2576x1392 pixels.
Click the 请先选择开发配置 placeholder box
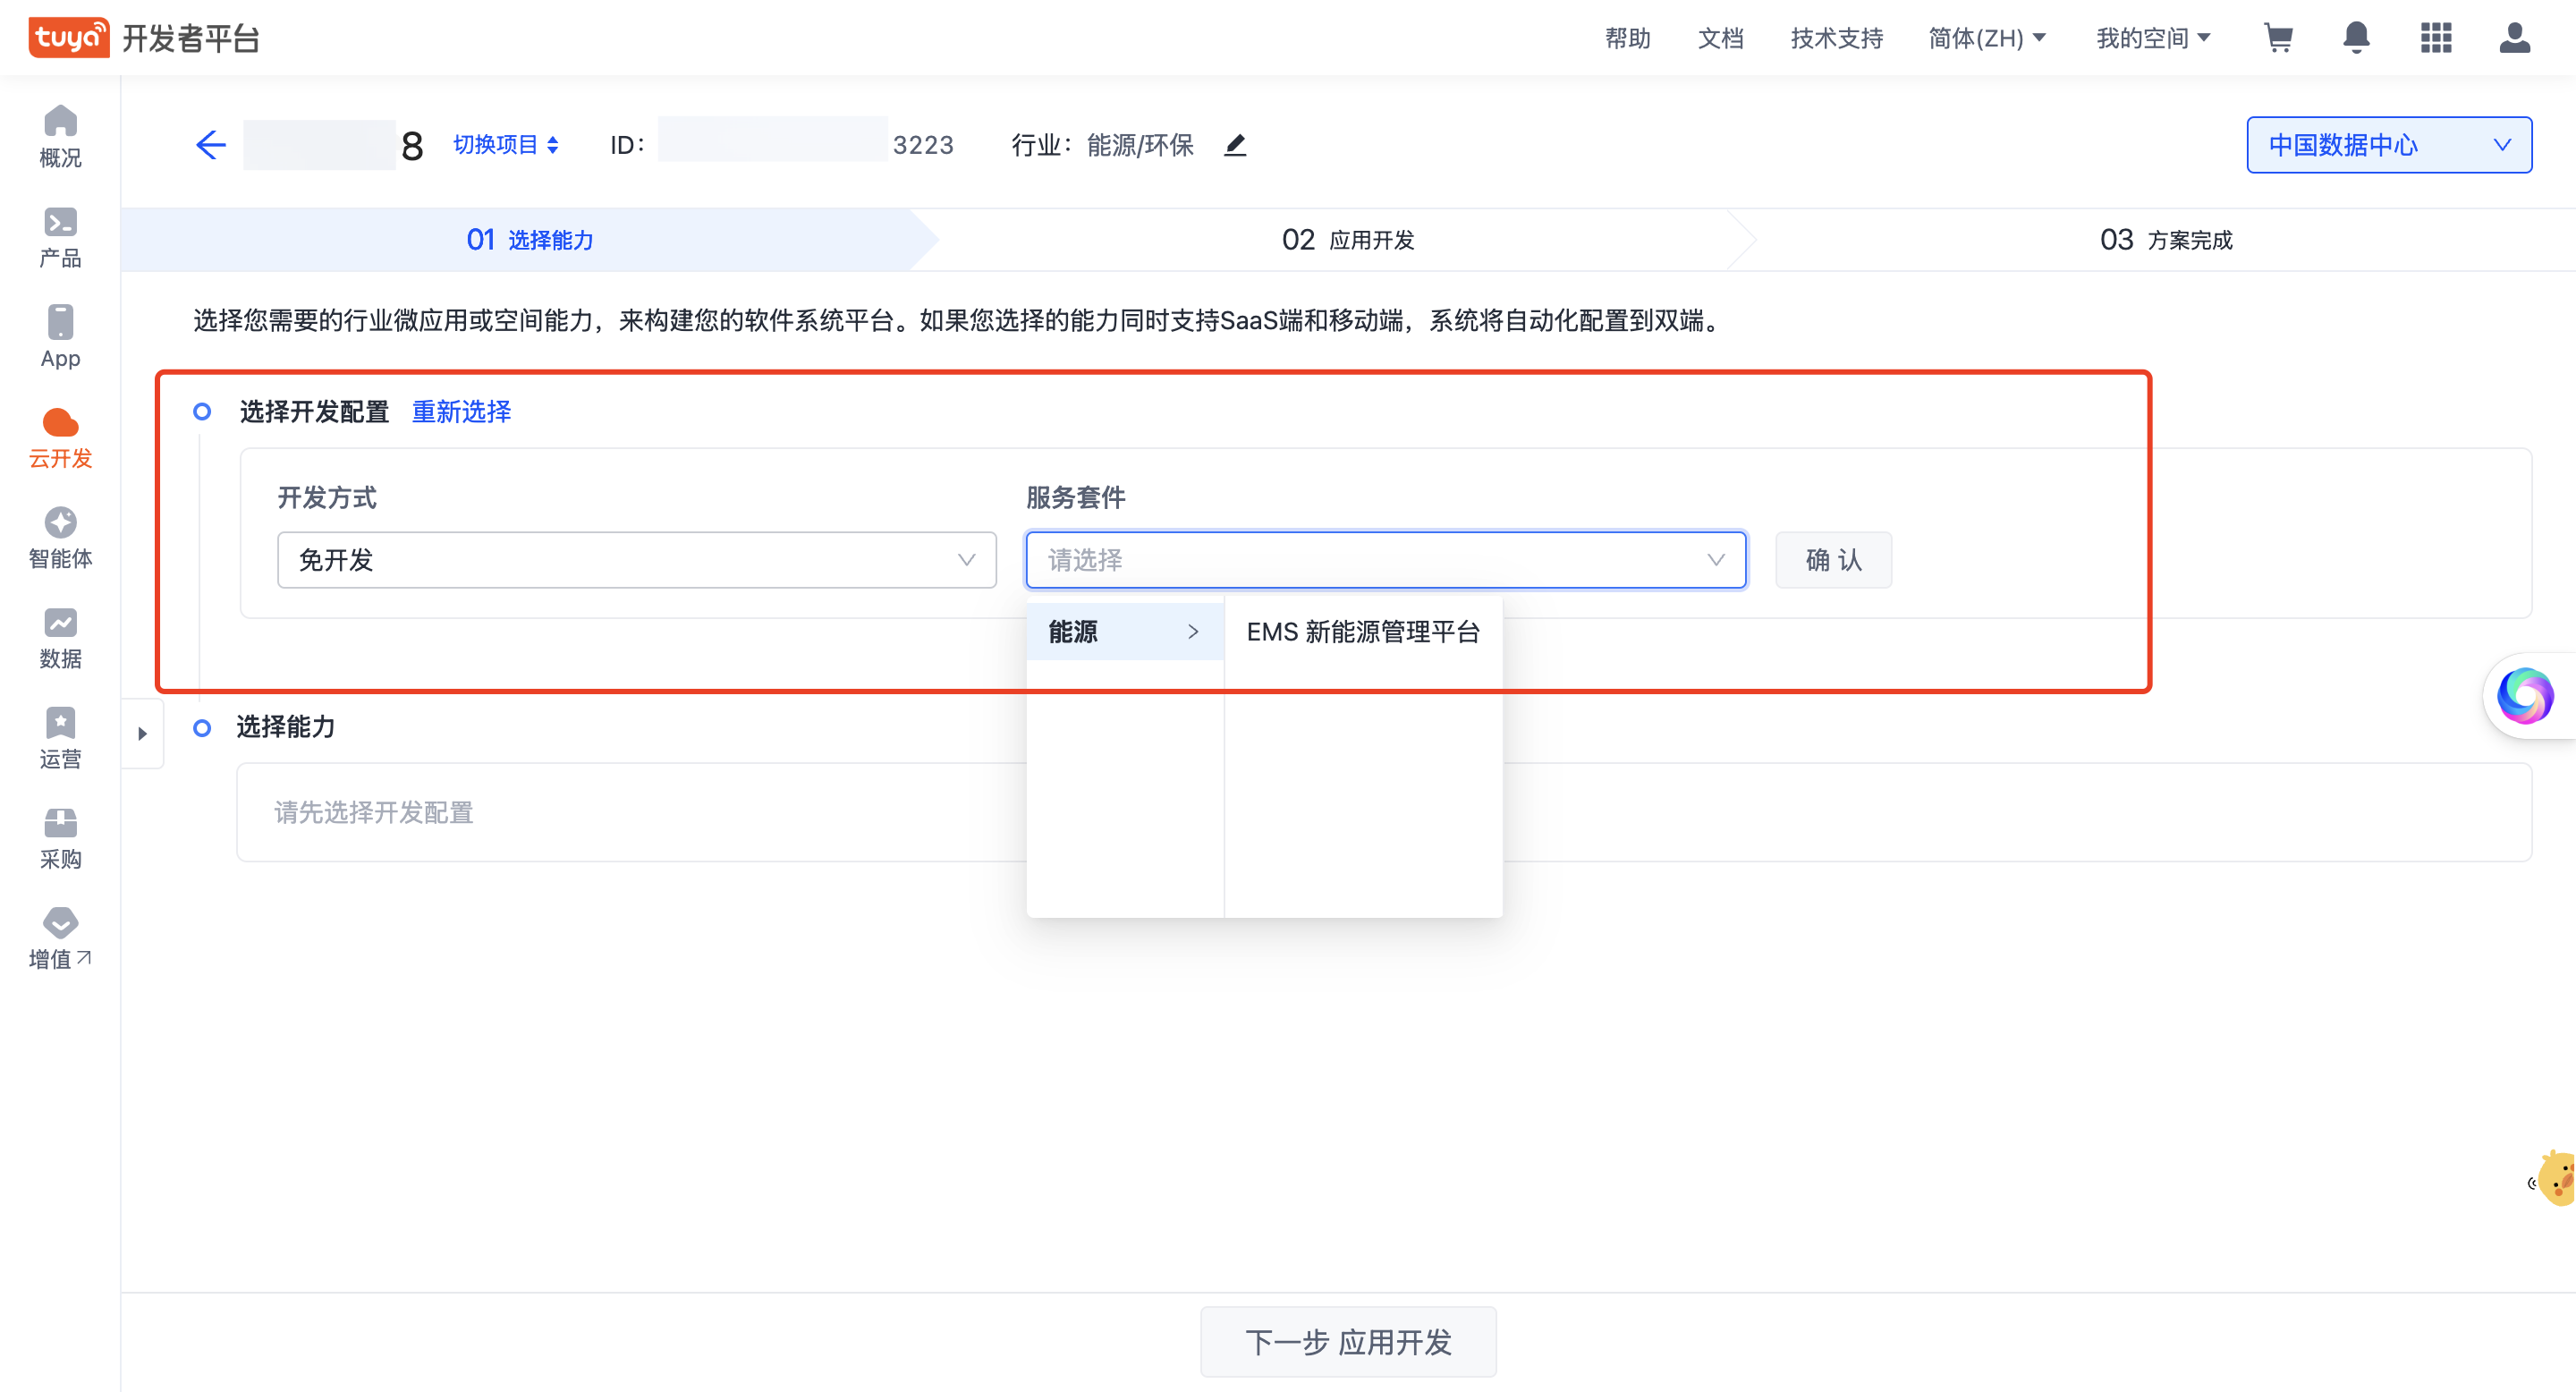point(1383,812)
